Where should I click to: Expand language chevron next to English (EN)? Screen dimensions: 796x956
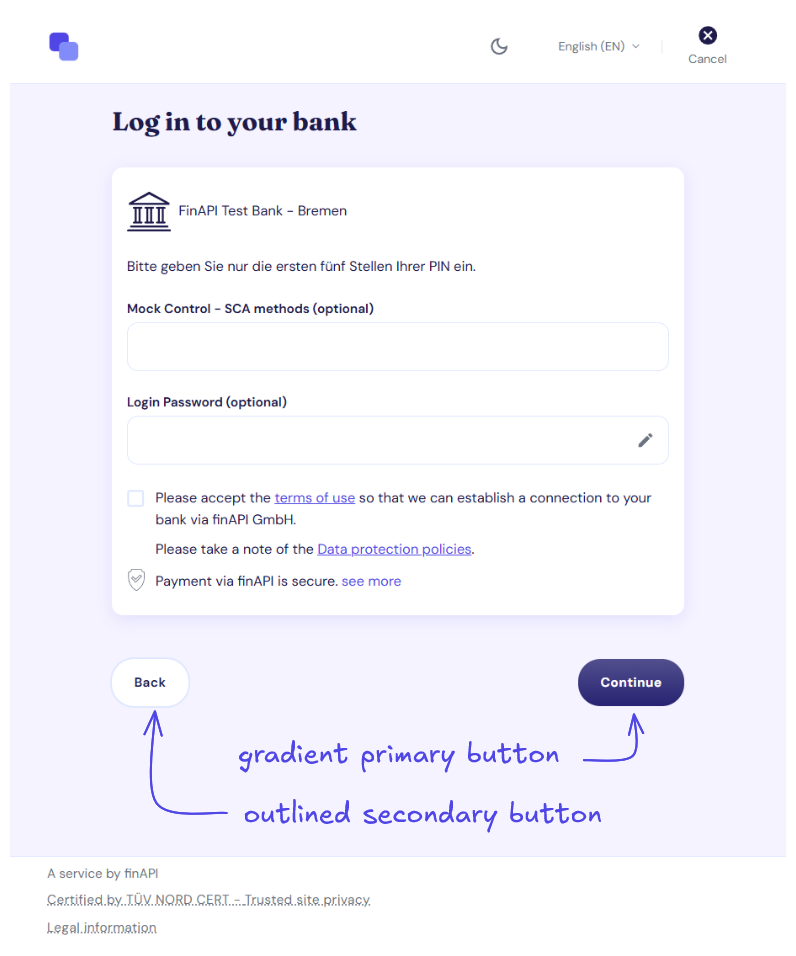point(636,46)
